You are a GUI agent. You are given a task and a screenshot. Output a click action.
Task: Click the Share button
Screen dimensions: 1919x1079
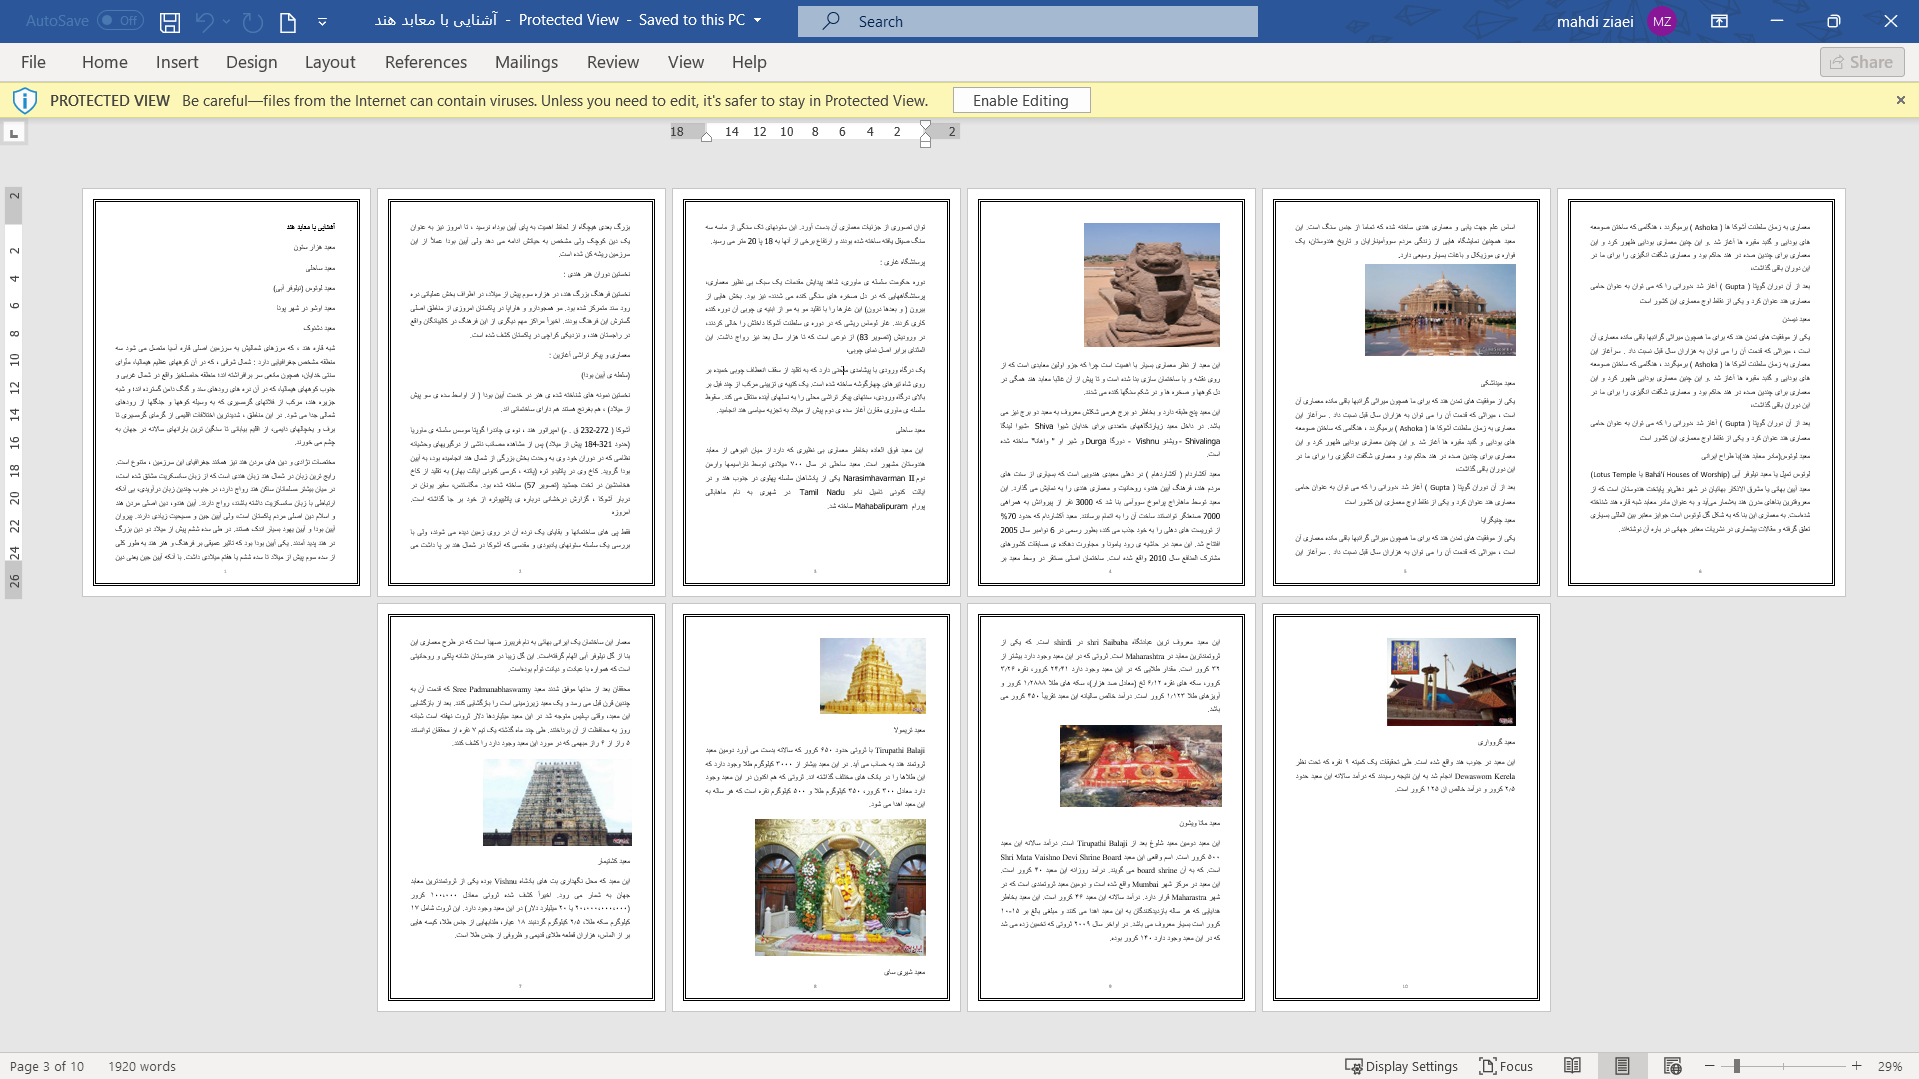coord(1862,62)
